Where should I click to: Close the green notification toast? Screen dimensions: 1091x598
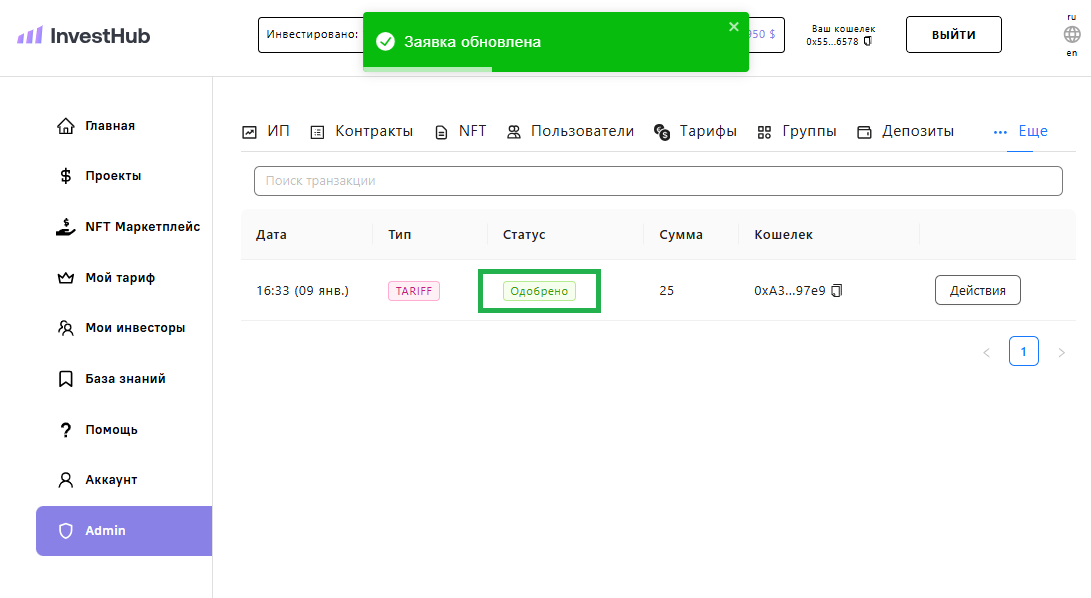coord(734,27)
